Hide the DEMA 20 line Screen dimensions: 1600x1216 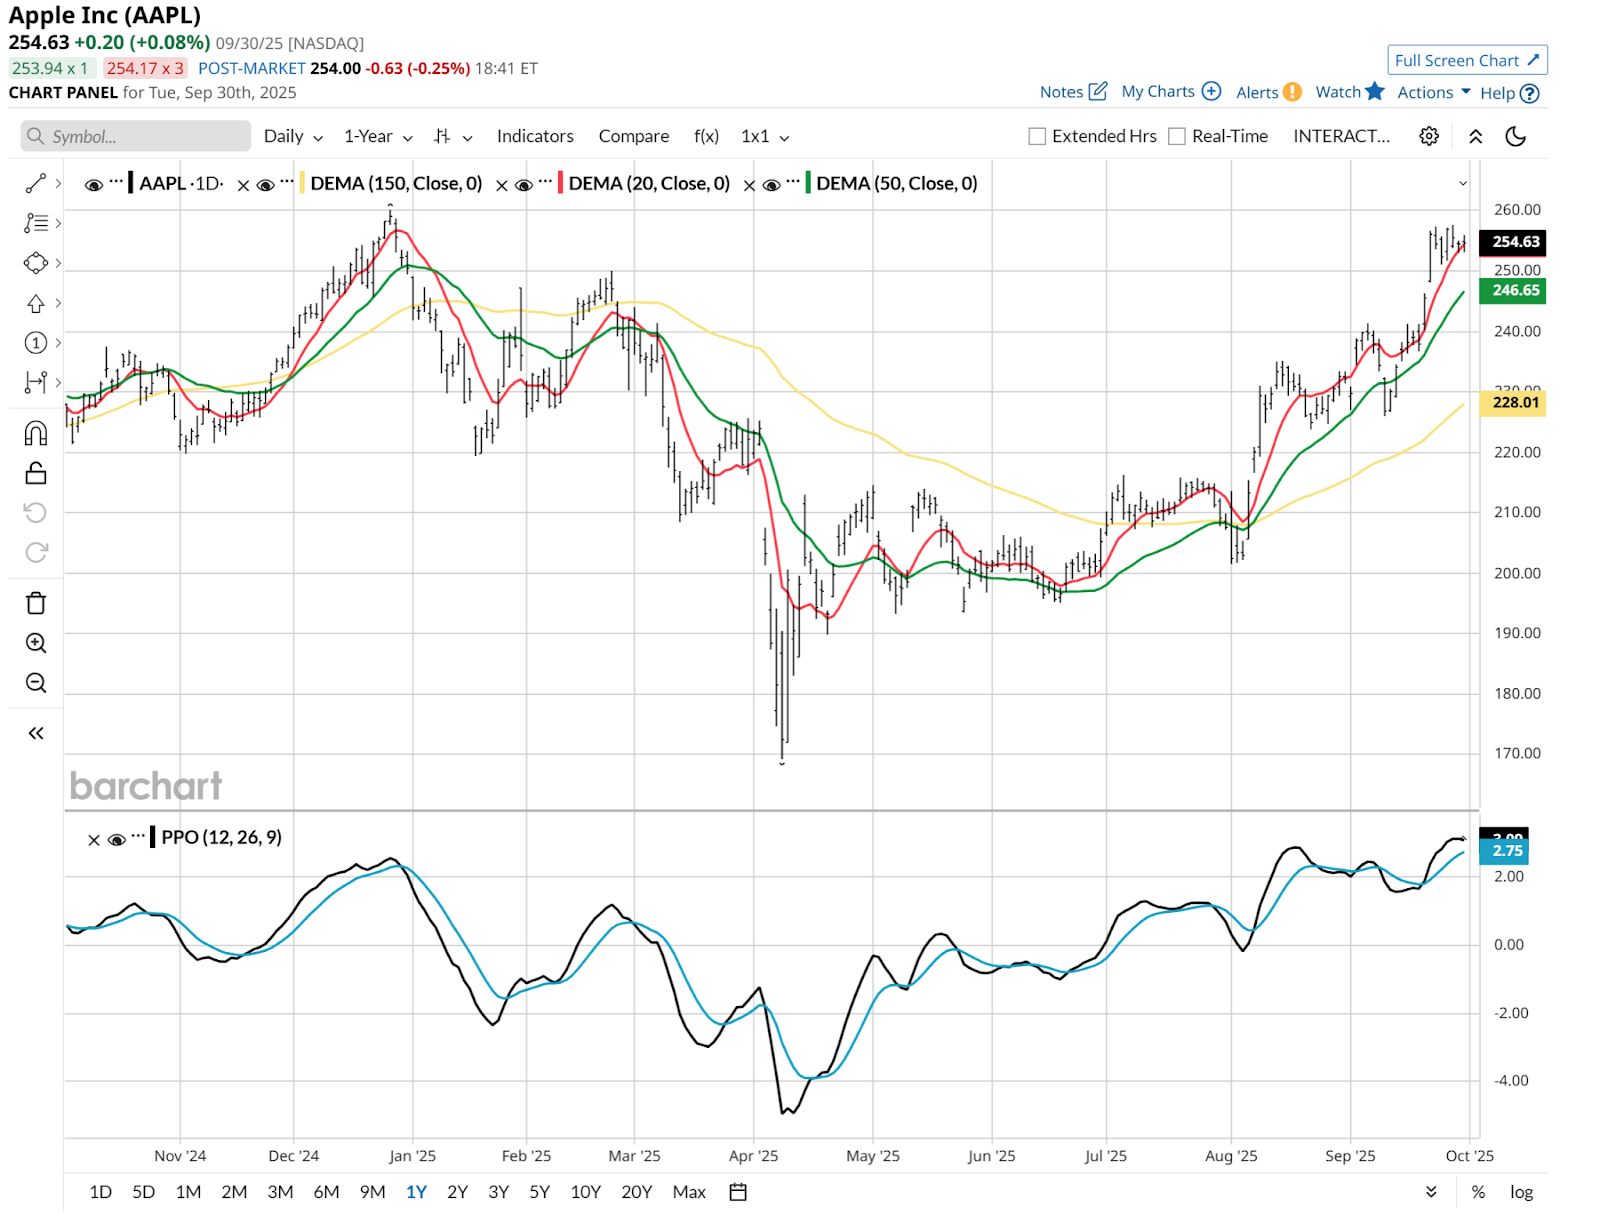[523, 185]
